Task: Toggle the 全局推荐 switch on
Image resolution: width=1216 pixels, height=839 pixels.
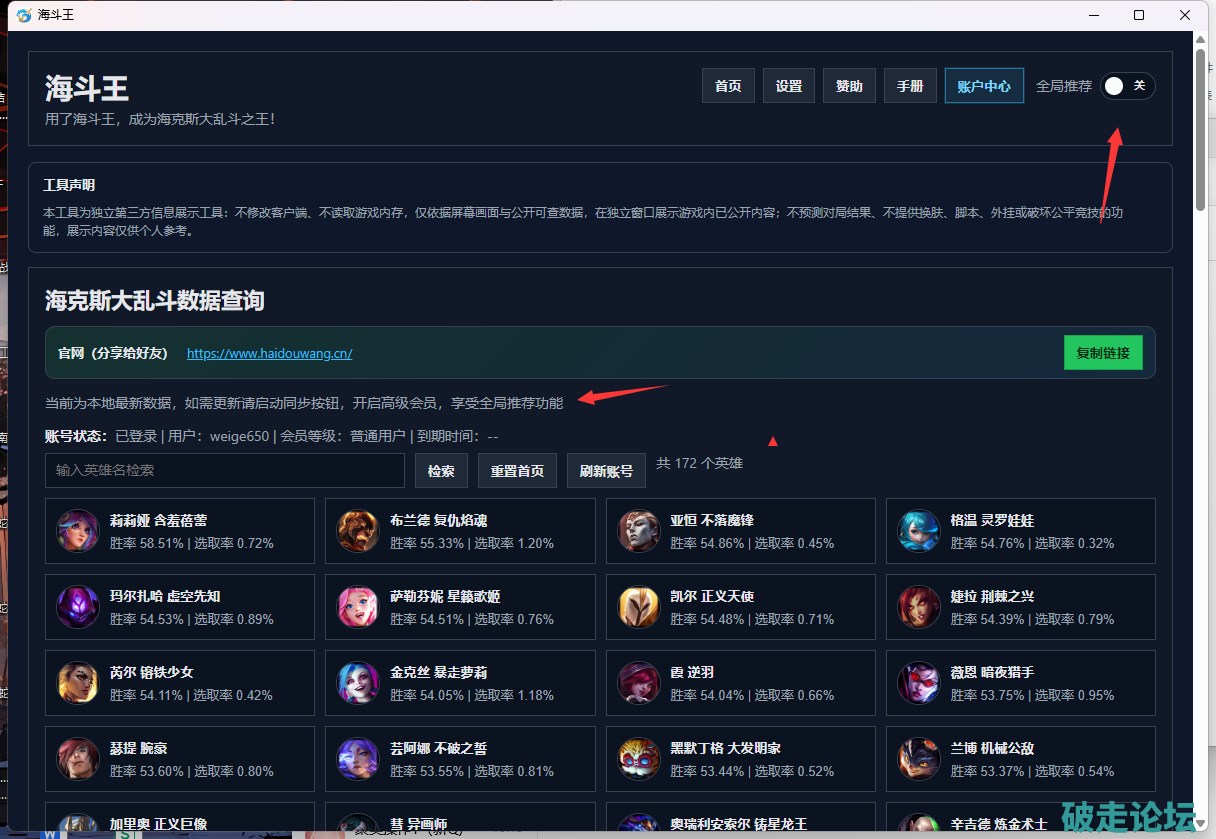Action: [x=1127, y=86]
